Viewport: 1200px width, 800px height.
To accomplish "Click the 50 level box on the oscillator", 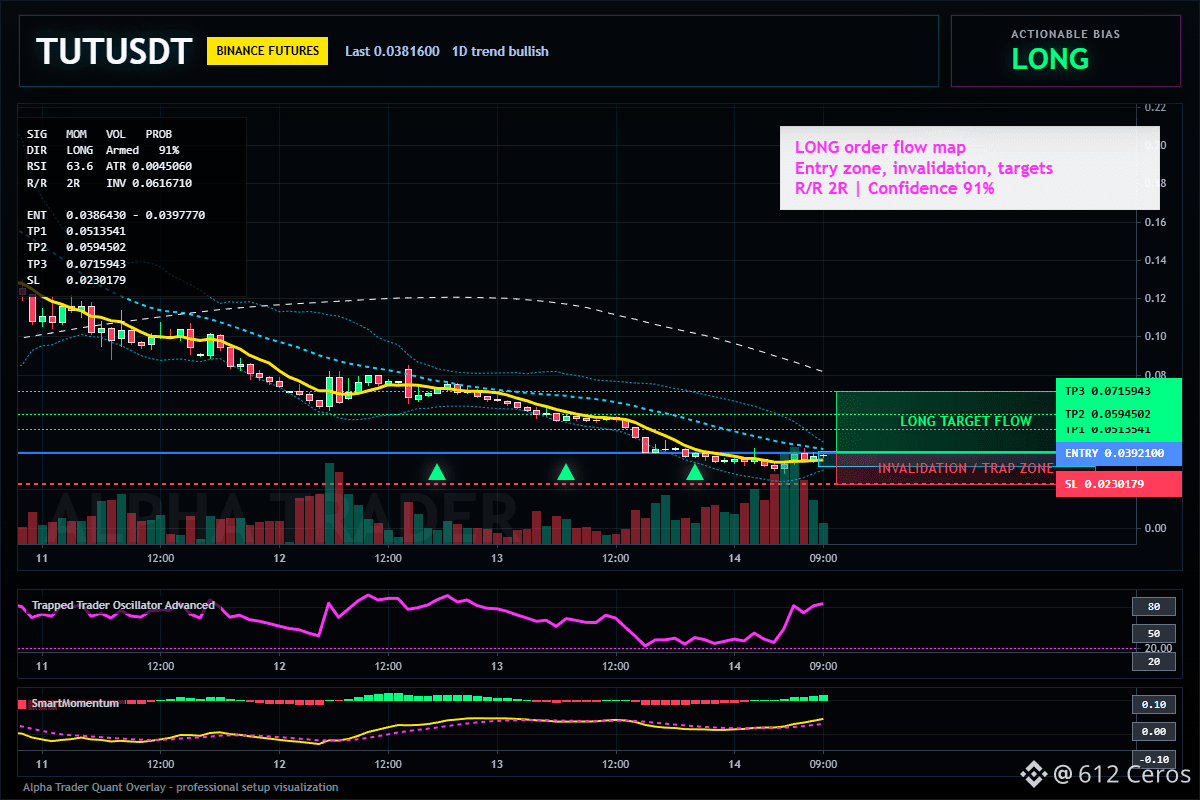I will [x=1153, y=634].
